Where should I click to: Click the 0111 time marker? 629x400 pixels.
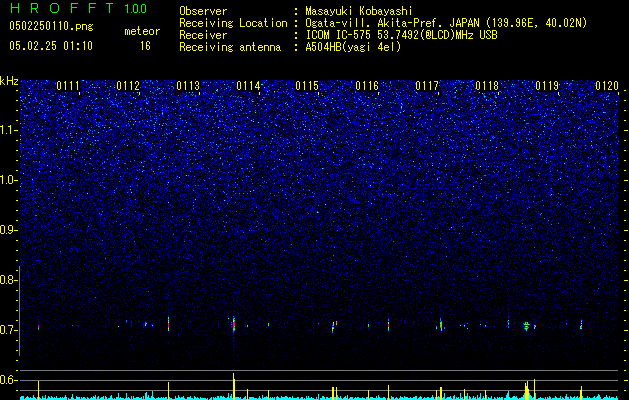(67, 86)
